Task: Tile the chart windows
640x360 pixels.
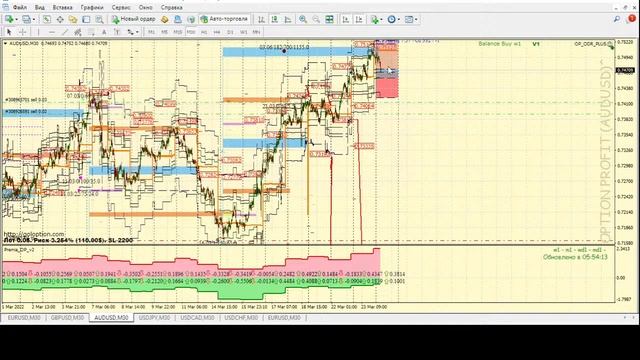Action: coord(329,19)
